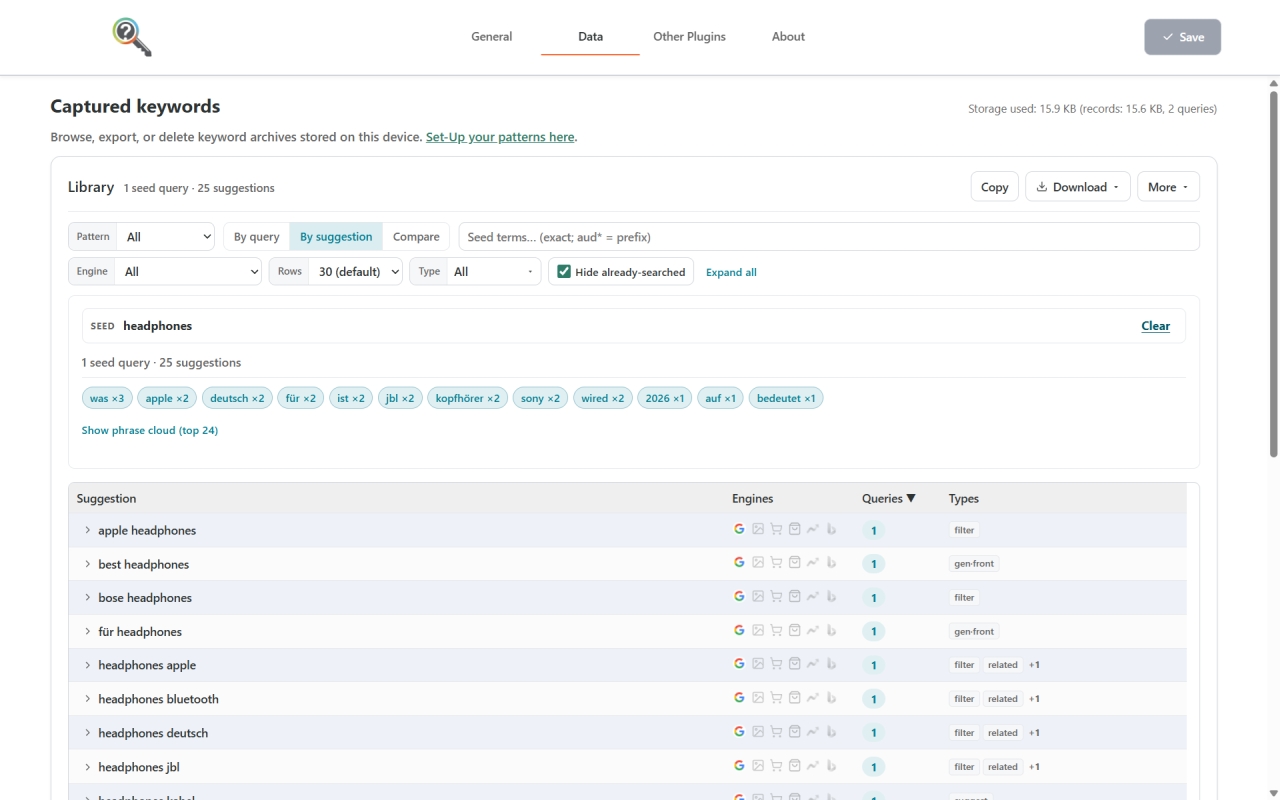
Task: Click the Queries column sort arrow
Action: [911, 498]
